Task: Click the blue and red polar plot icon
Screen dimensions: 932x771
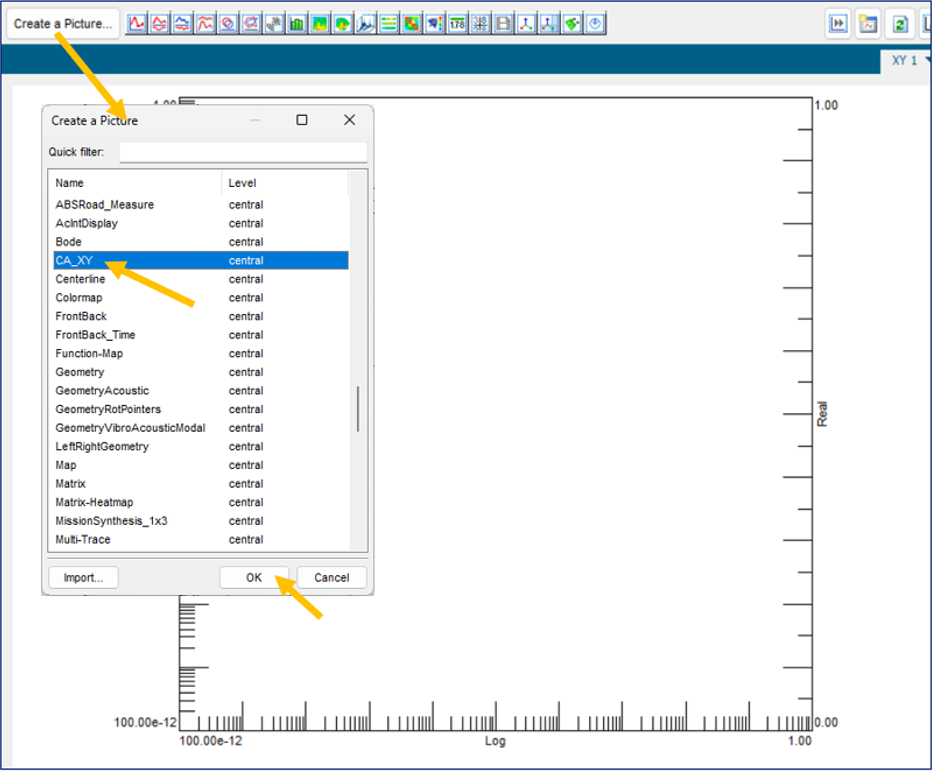Action: [251, 24]
